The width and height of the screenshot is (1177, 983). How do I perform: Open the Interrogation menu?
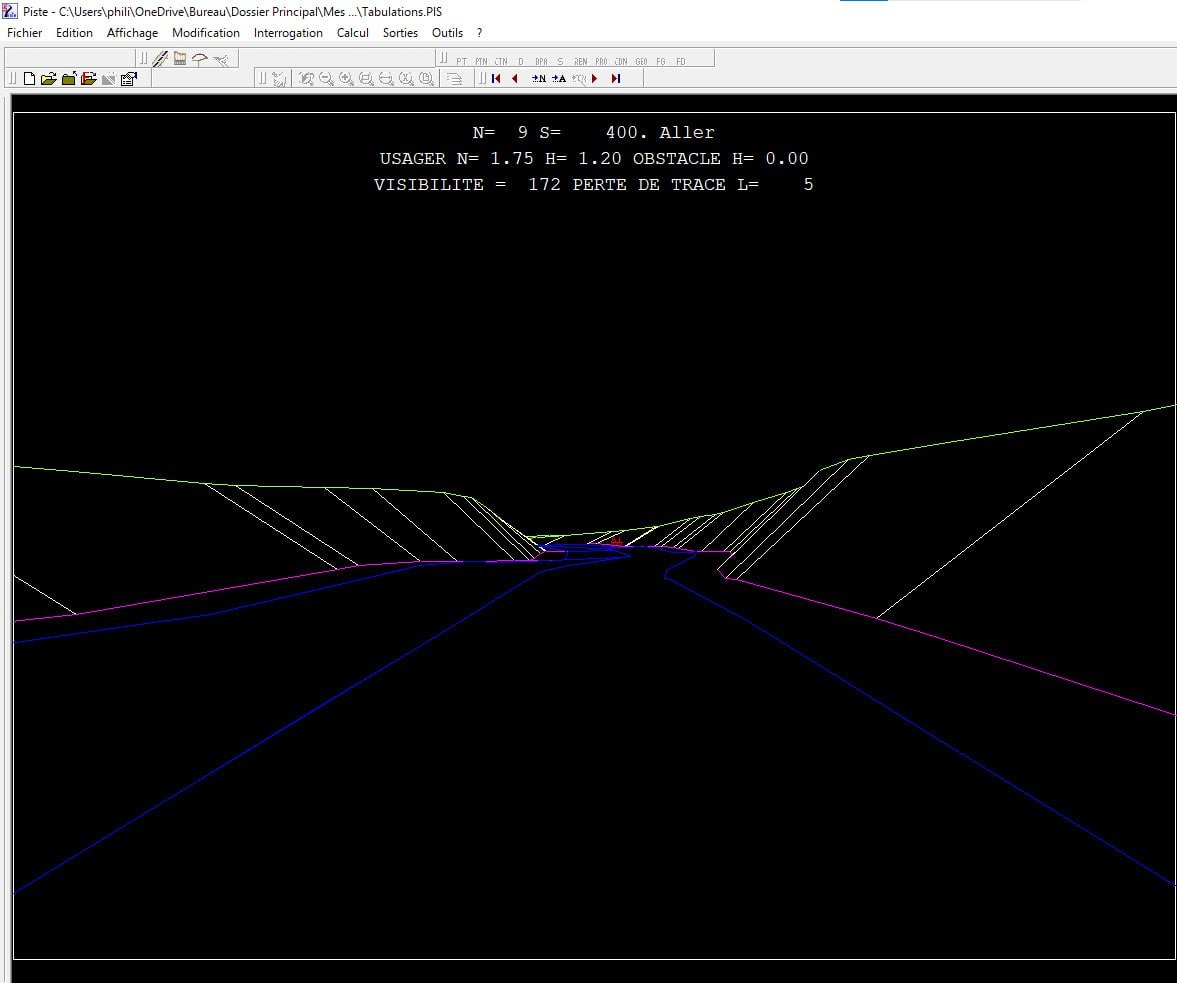click(x=288, y=33)
